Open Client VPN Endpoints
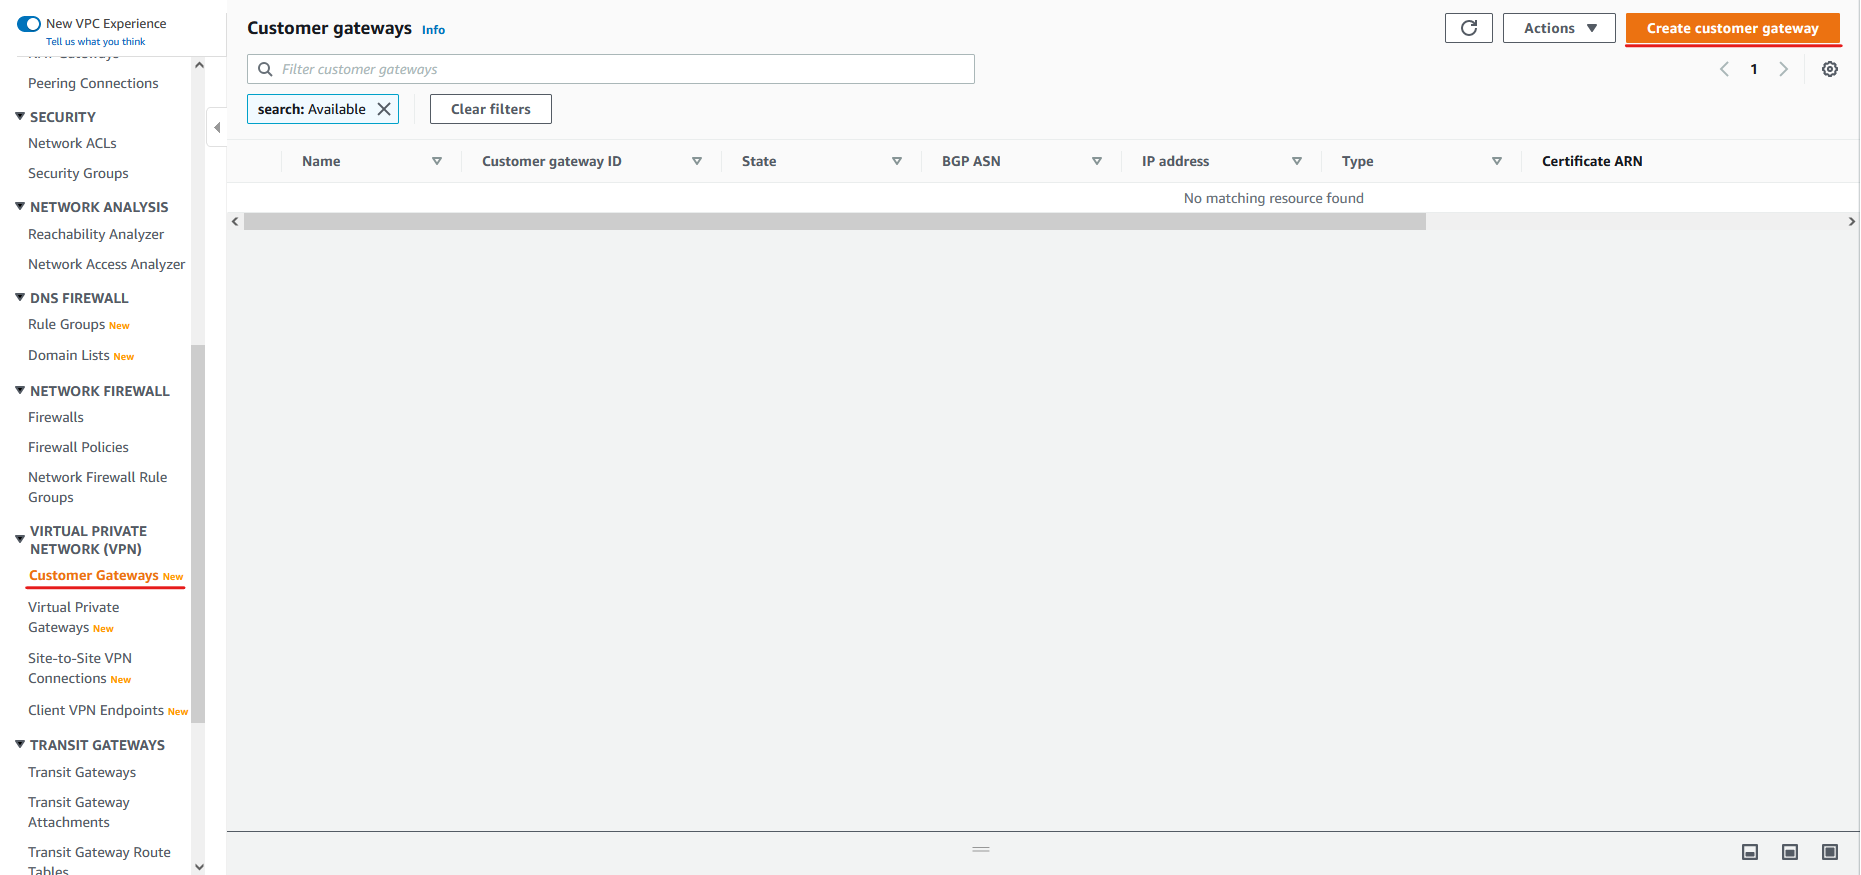1861x875 pixels. pos(96,710)
